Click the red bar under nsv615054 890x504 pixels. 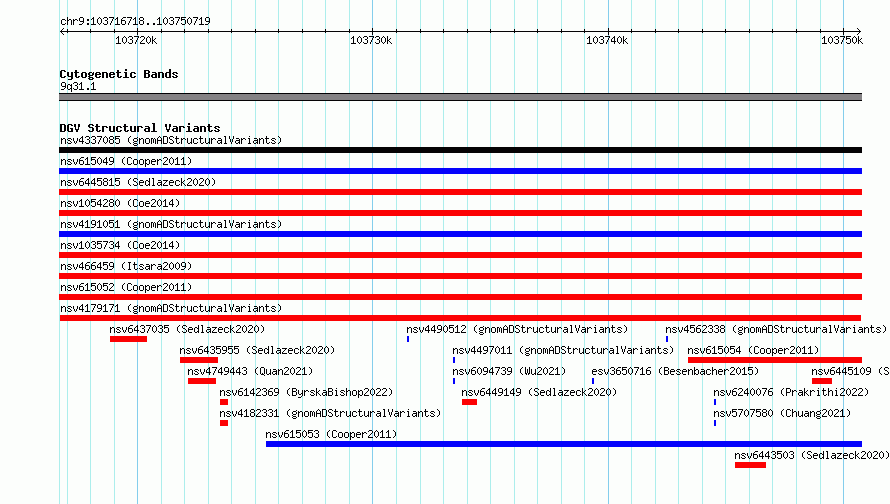[x=775, y=360]
